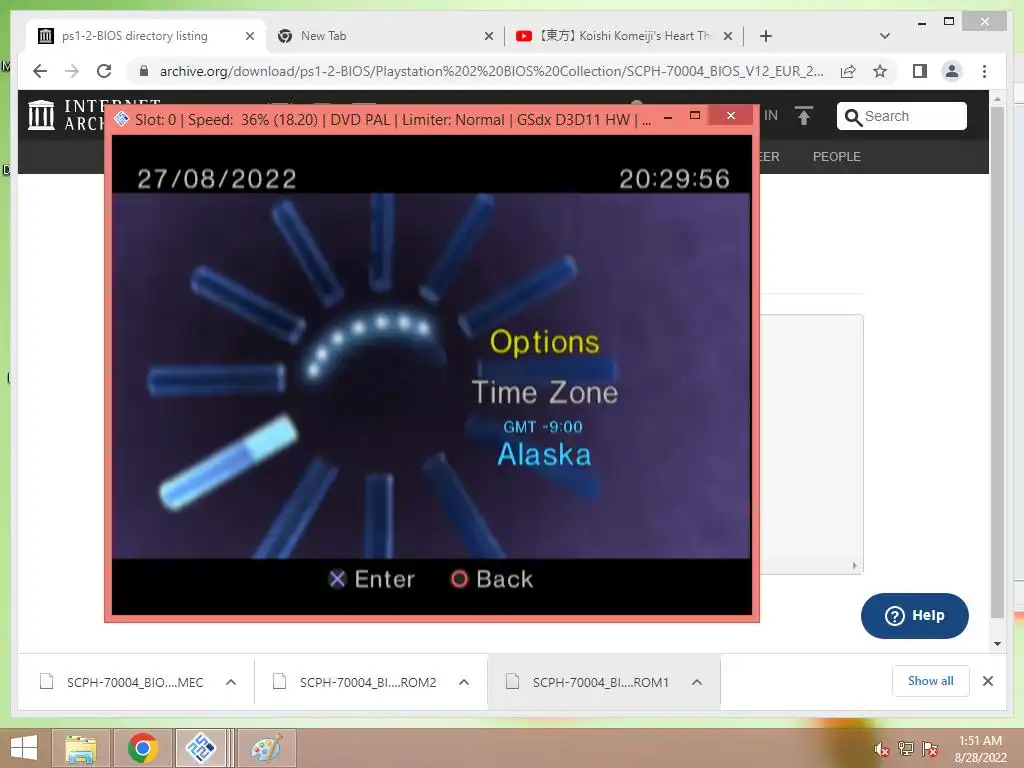The height and width of the screenshot is (768, 1024).
Task: Go back to the previous page in Chrome
Action: 40,71
